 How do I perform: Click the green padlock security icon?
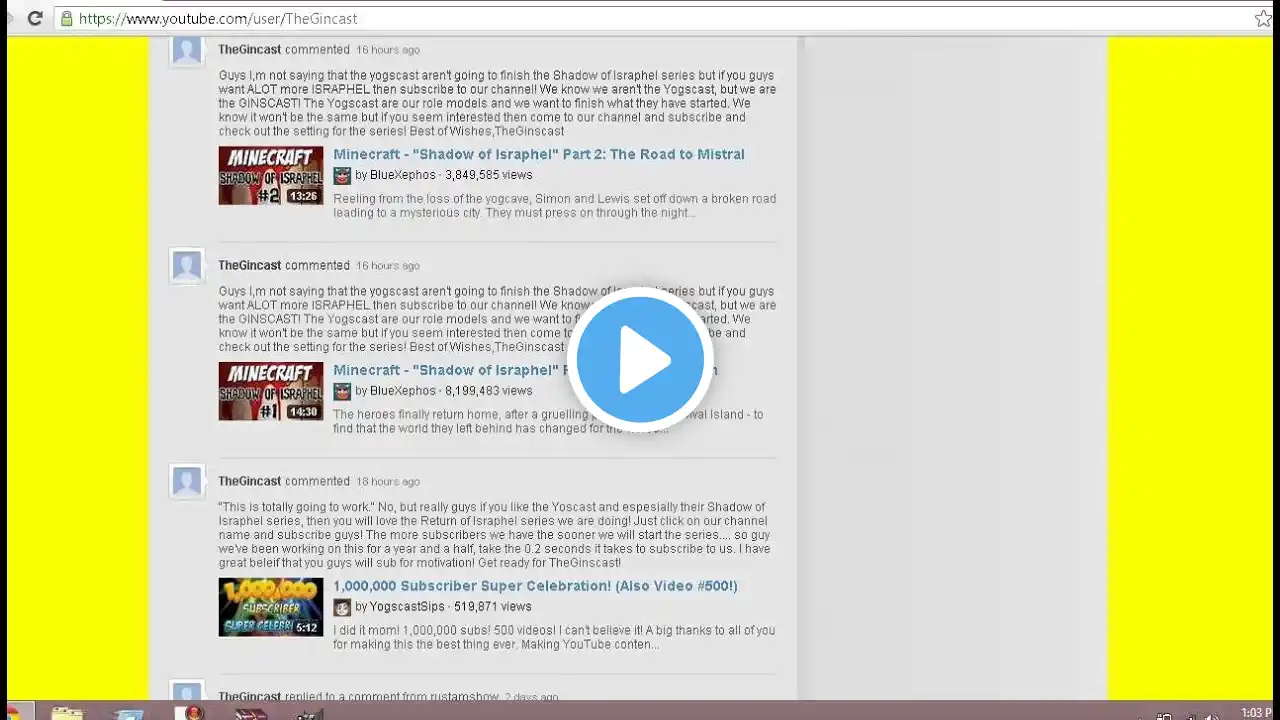point(66,18)
